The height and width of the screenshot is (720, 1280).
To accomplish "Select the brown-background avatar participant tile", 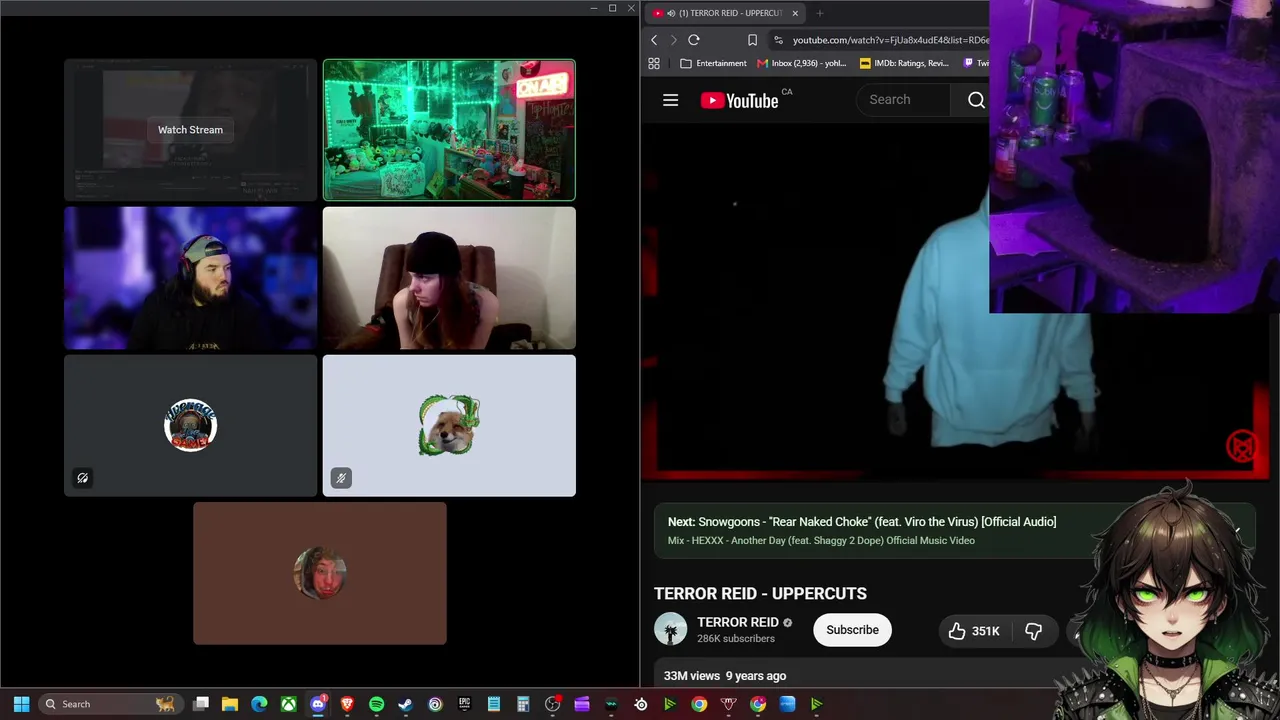I will click(320, 574).
